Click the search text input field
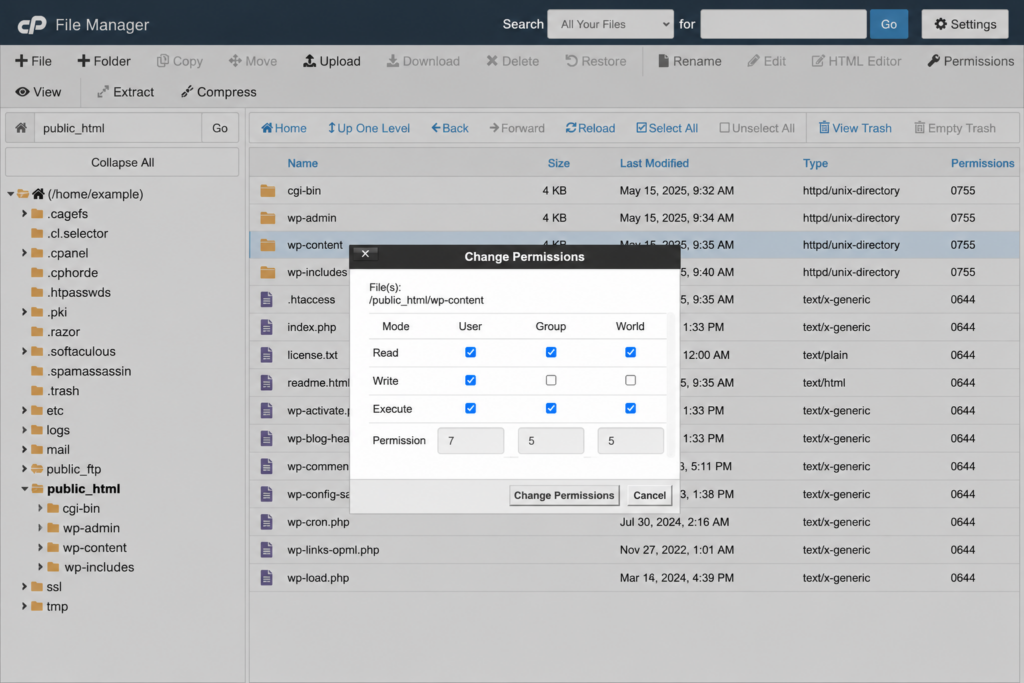The image size is (1024, 683). coord(783,24)
